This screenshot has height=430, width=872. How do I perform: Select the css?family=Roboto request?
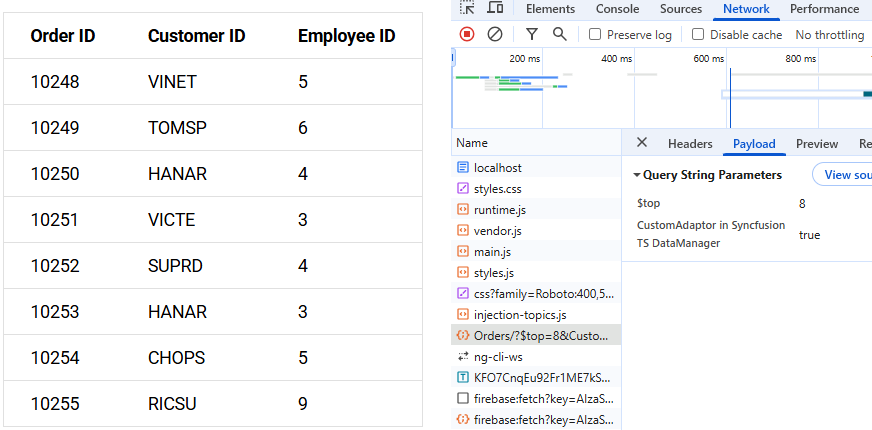[536, 294]
